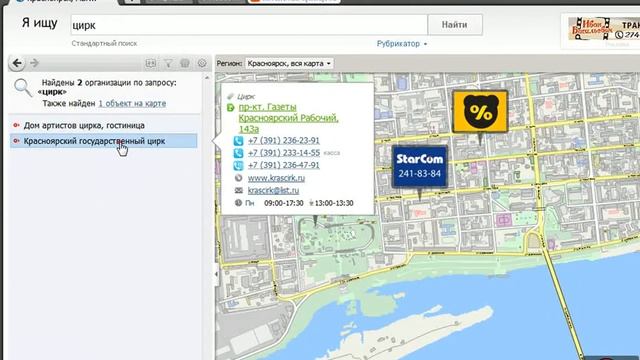640x360 pixels.
Task: Open the filter funnel in results toolbar
Action: pyautogui.click(x=168, y=63)
